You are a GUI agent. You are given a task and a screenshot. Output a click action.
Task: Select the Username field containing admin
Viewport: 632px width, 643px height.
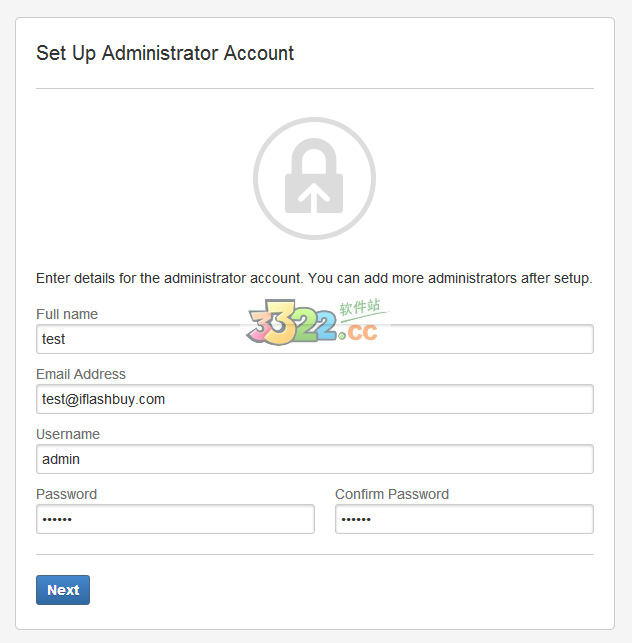pos(314,459)
